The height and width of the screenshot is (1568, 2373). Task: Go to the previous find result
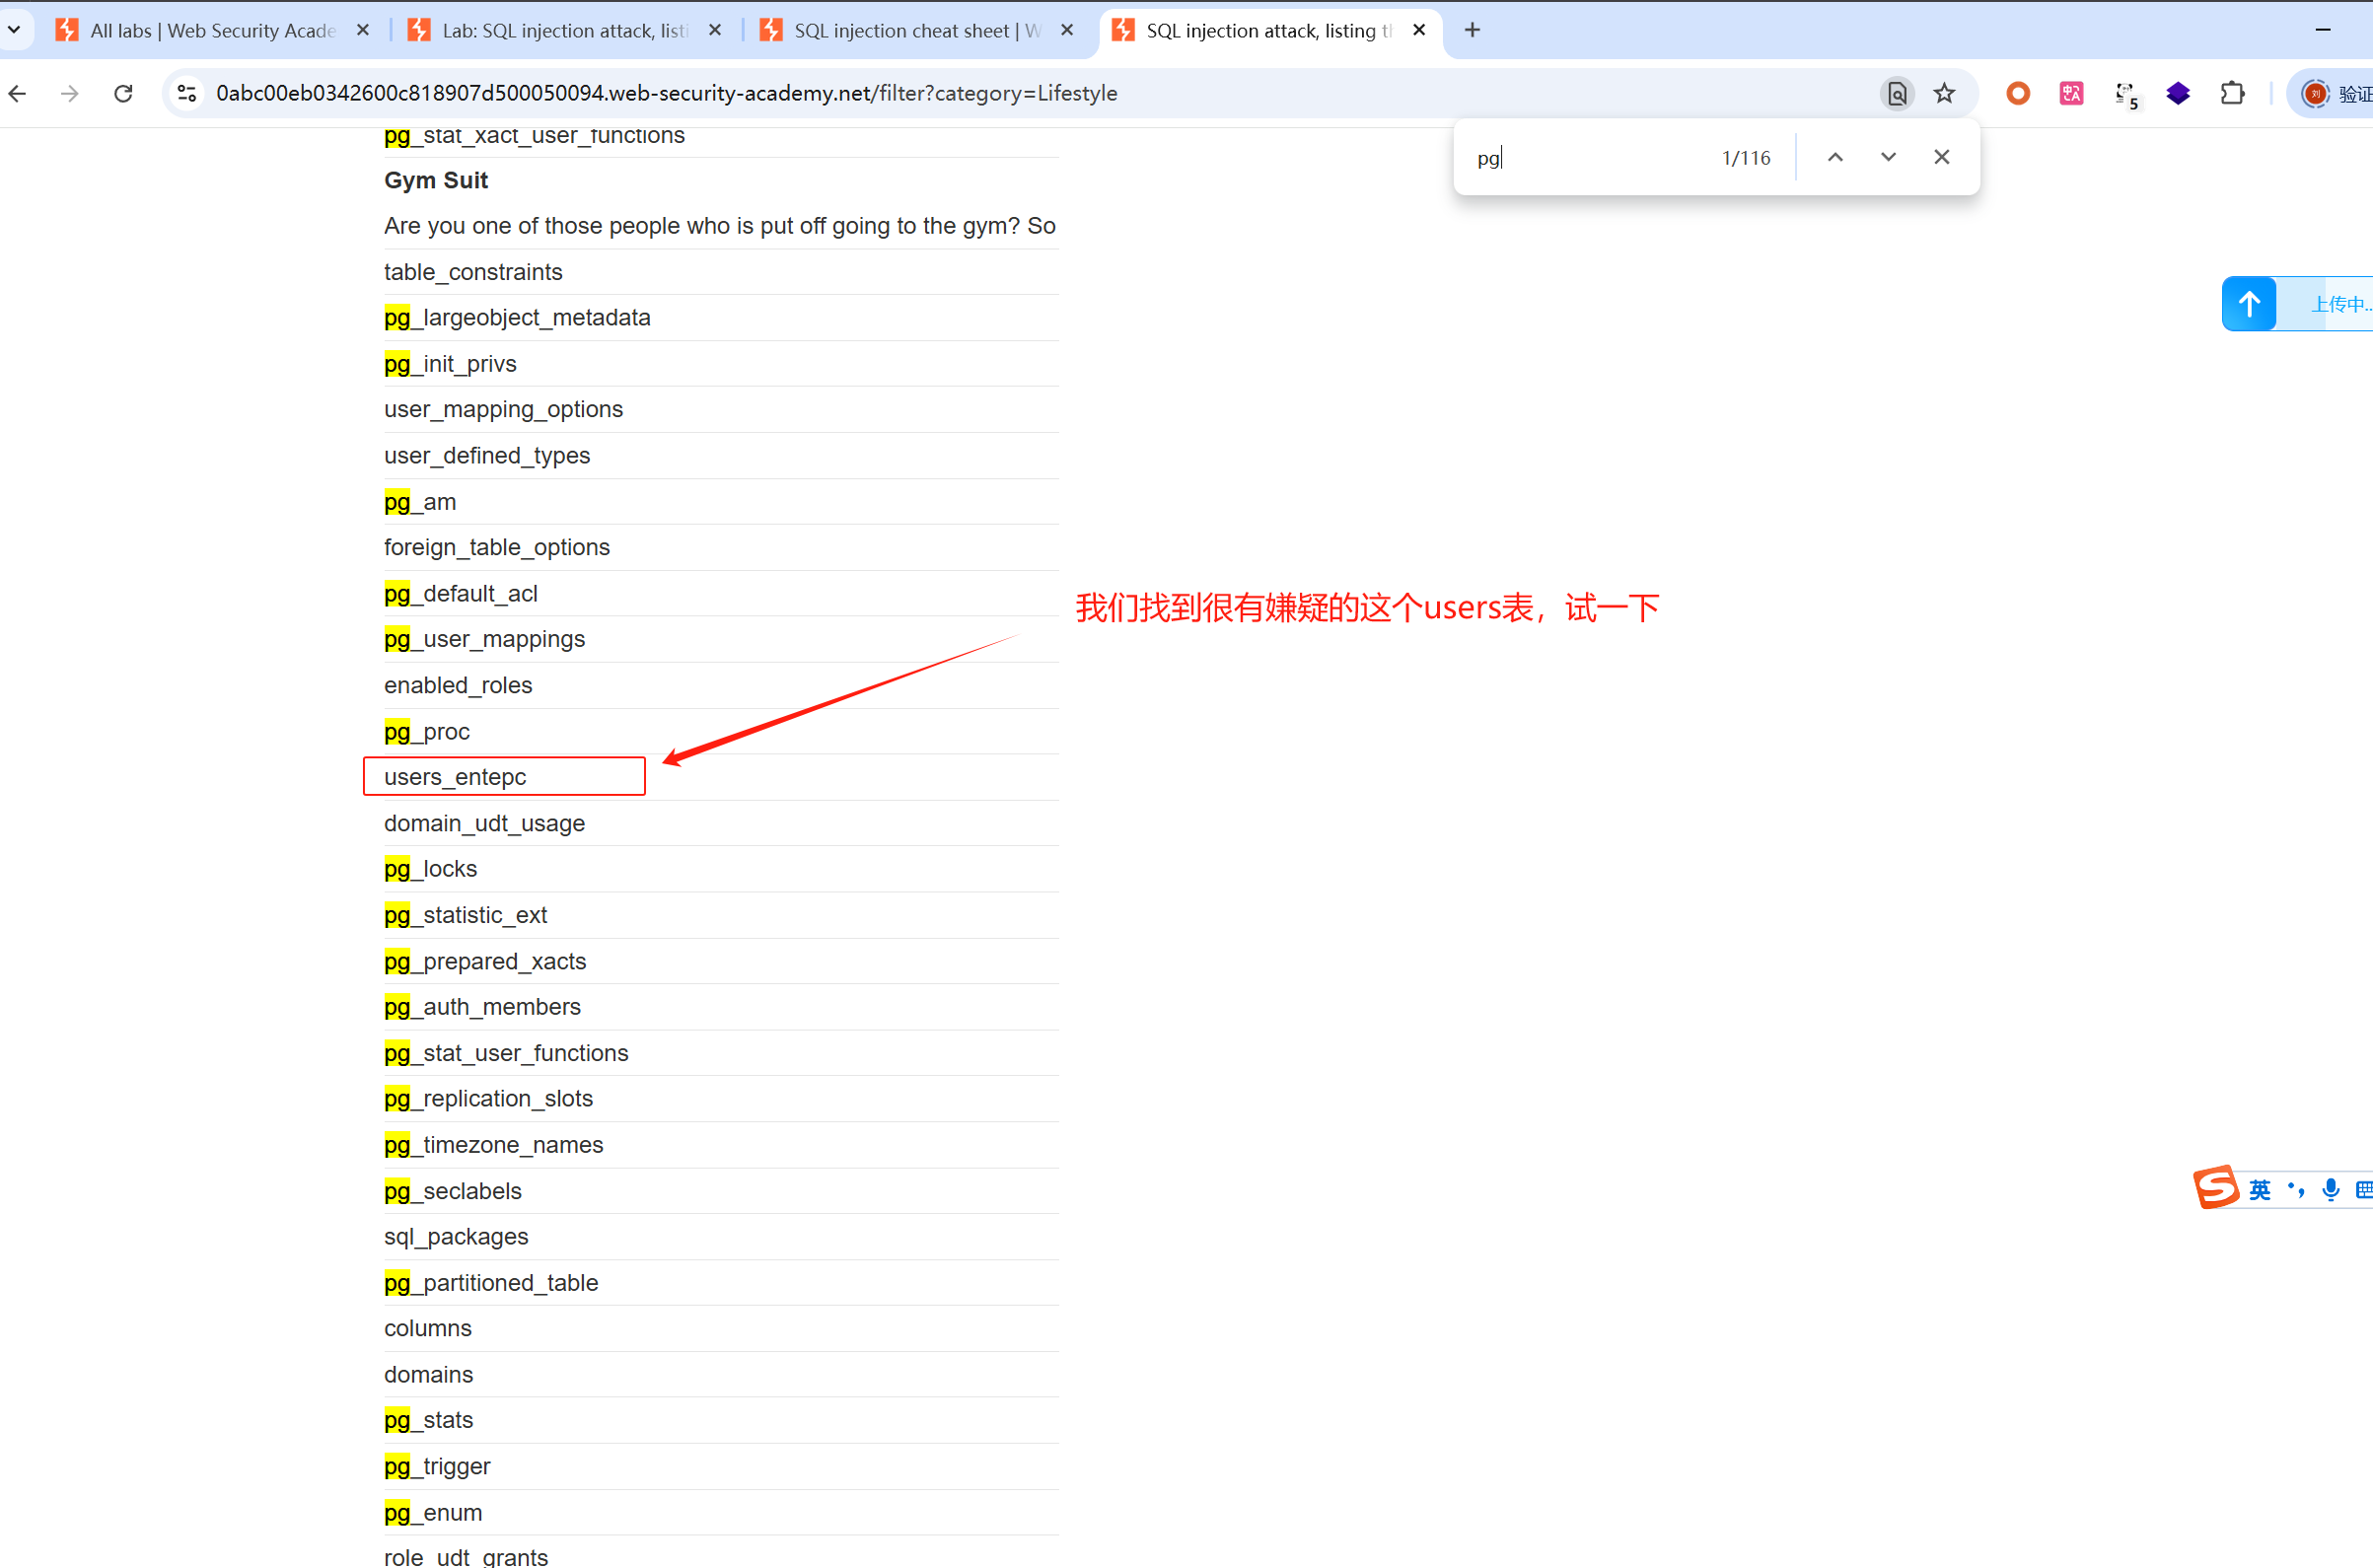coord(1835,157)
